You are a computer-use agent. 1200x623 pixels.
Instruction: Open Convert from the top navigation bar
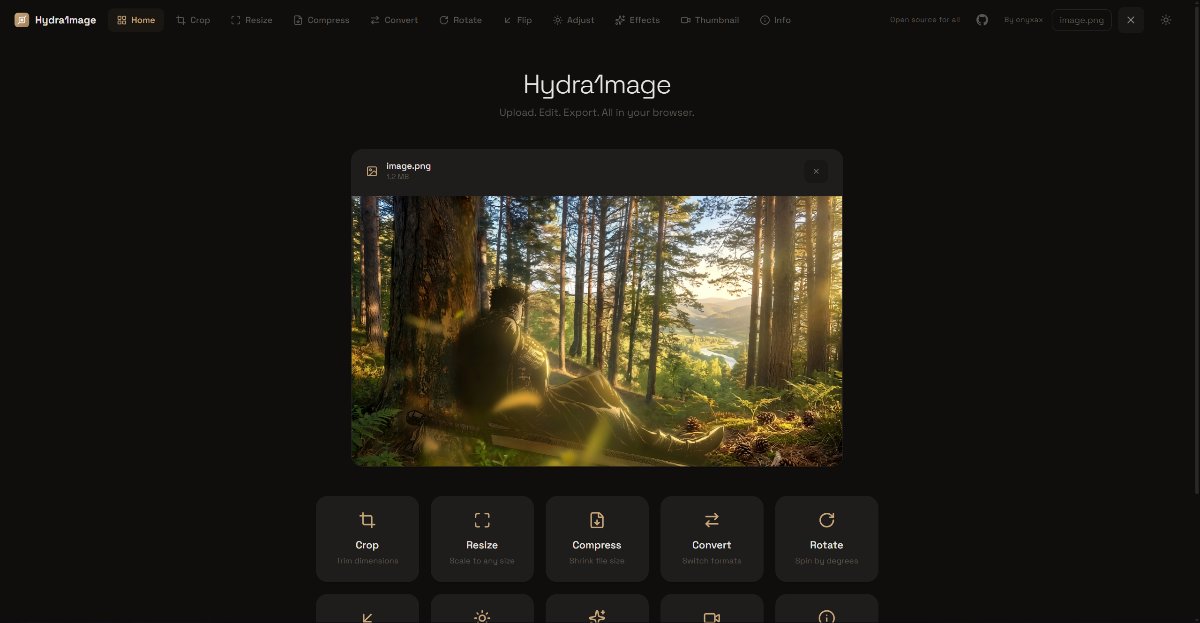coord(394,20)
